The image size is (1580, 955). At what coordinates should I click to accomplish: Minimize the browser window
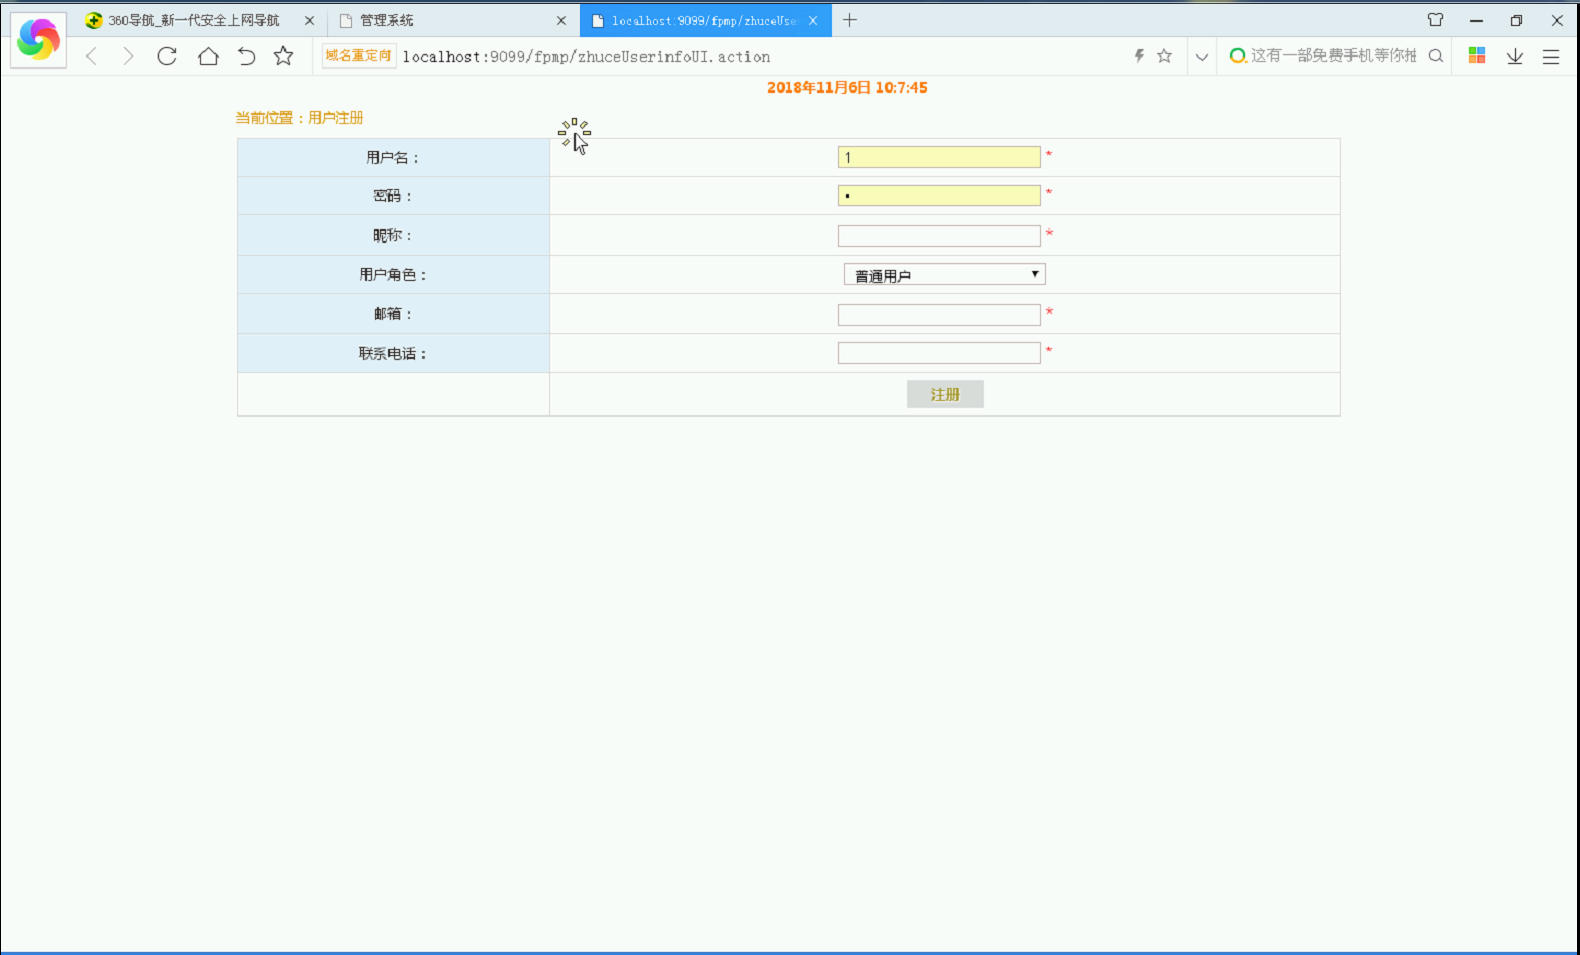coord(1476,20)
